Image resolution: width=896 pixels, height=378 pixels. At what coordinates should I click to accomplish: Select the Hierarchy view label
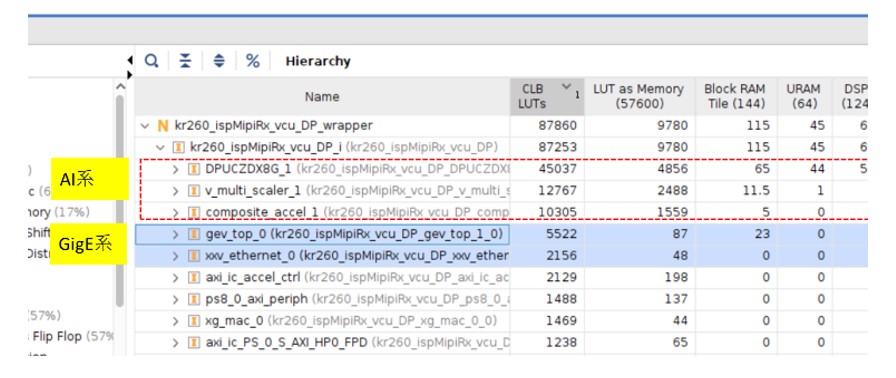click(x=318, y=61)
